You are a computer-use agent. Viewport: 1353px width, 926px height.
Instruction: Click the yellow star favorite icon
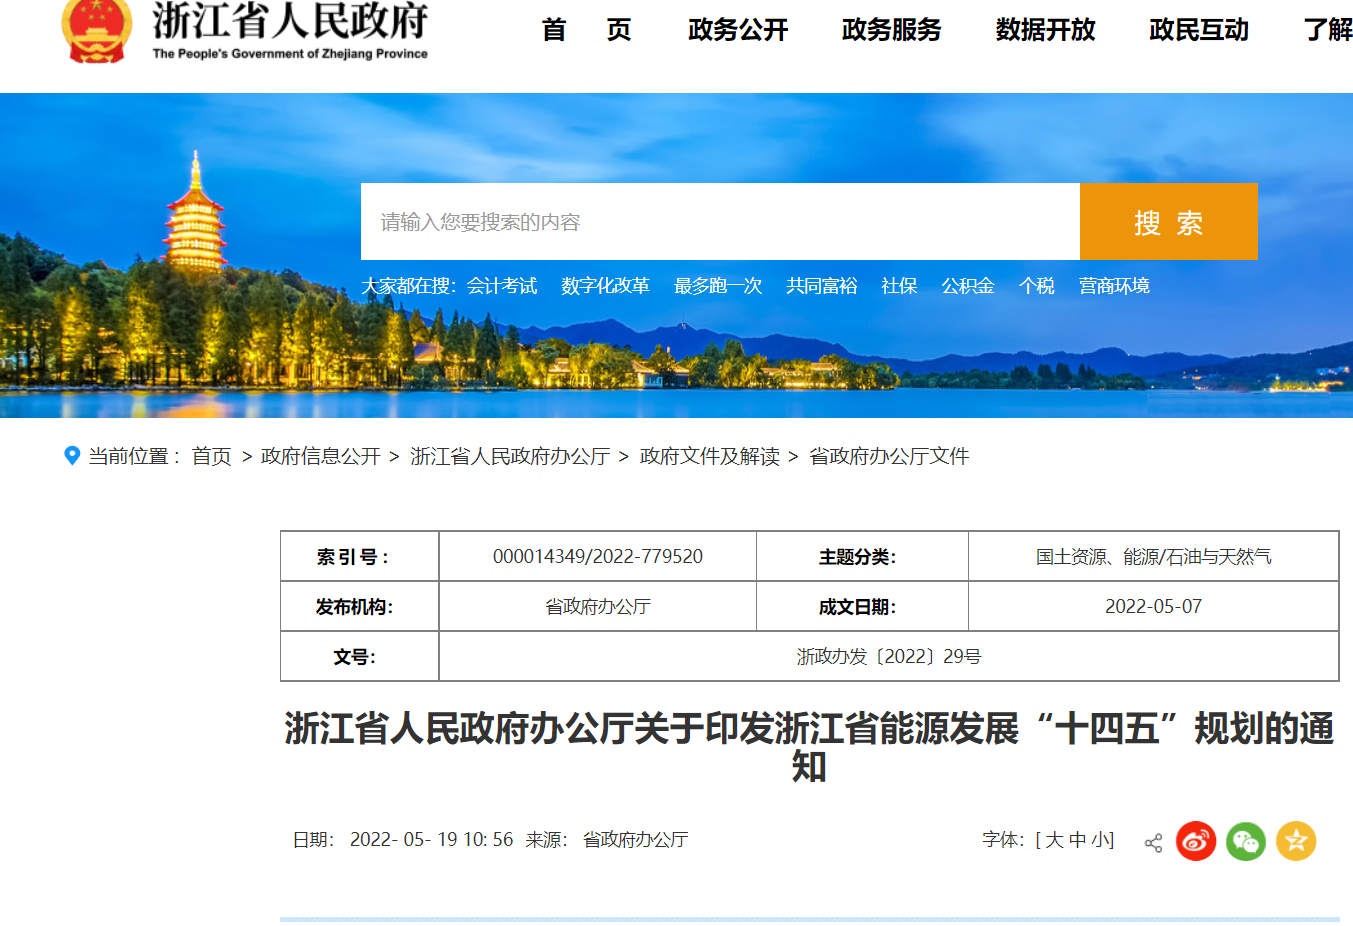click(1296, 841)
